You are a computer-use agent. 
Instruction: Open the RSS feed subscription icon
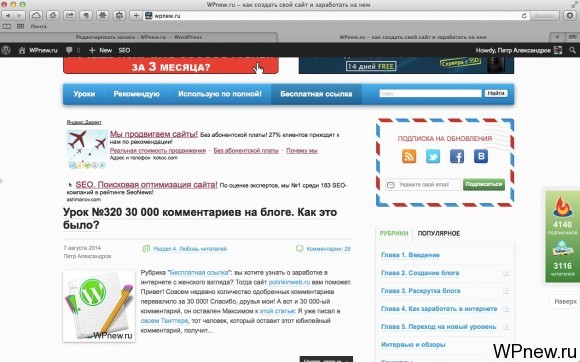pyautogui.click(x=409, y=156)
